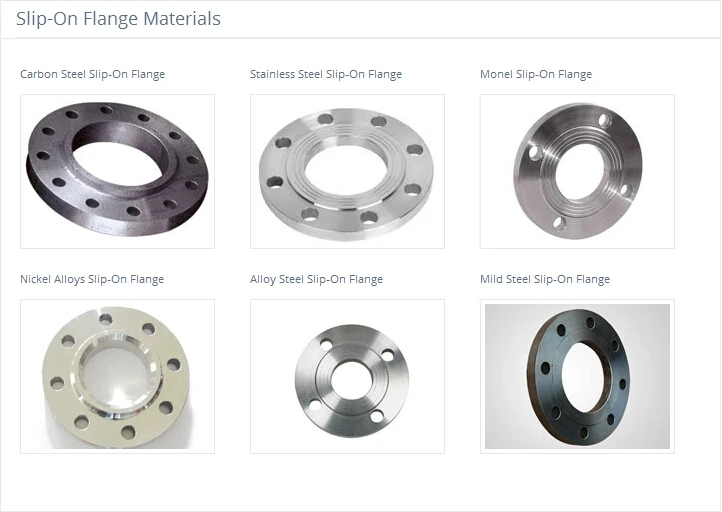Open the Mild Steel Slip-On Flange image

577,376
